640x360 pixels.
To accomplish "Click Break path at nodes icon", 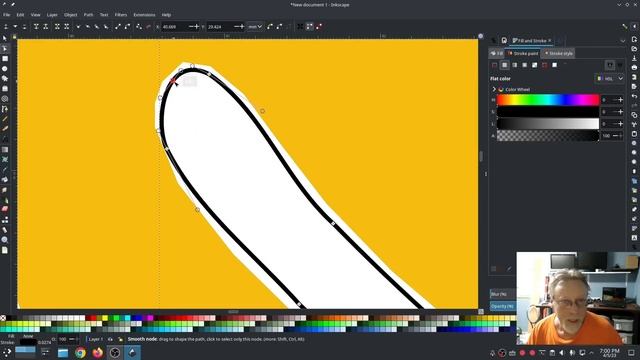I will (46, 27).
